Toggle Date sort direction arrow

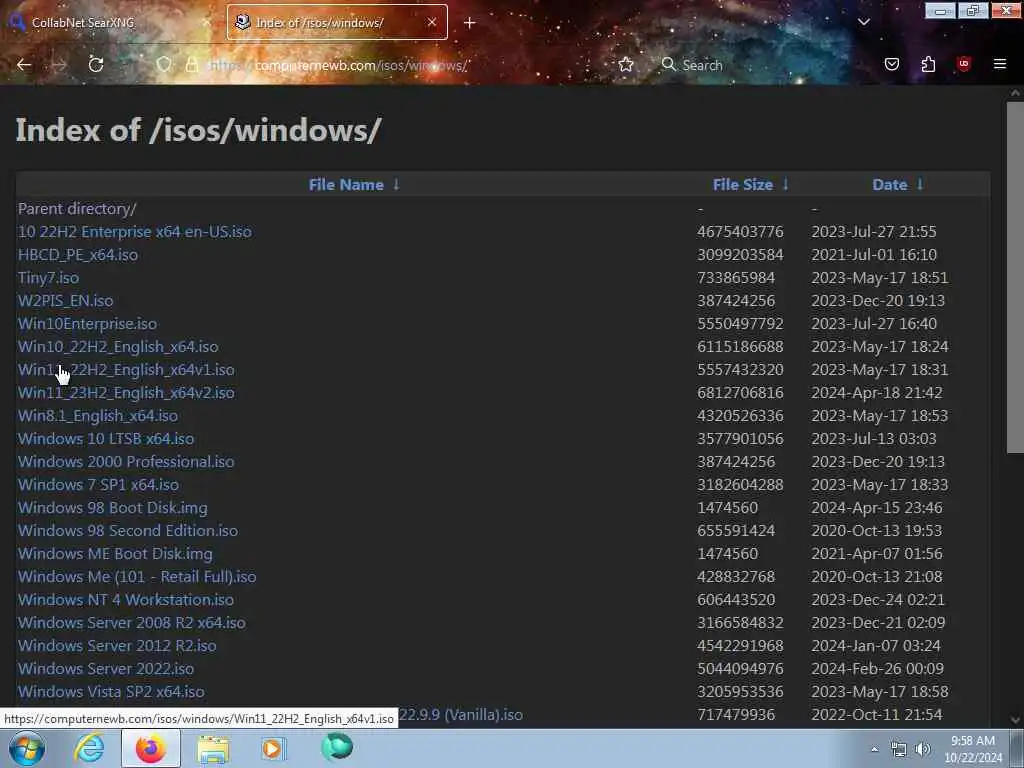click(920, 185)
